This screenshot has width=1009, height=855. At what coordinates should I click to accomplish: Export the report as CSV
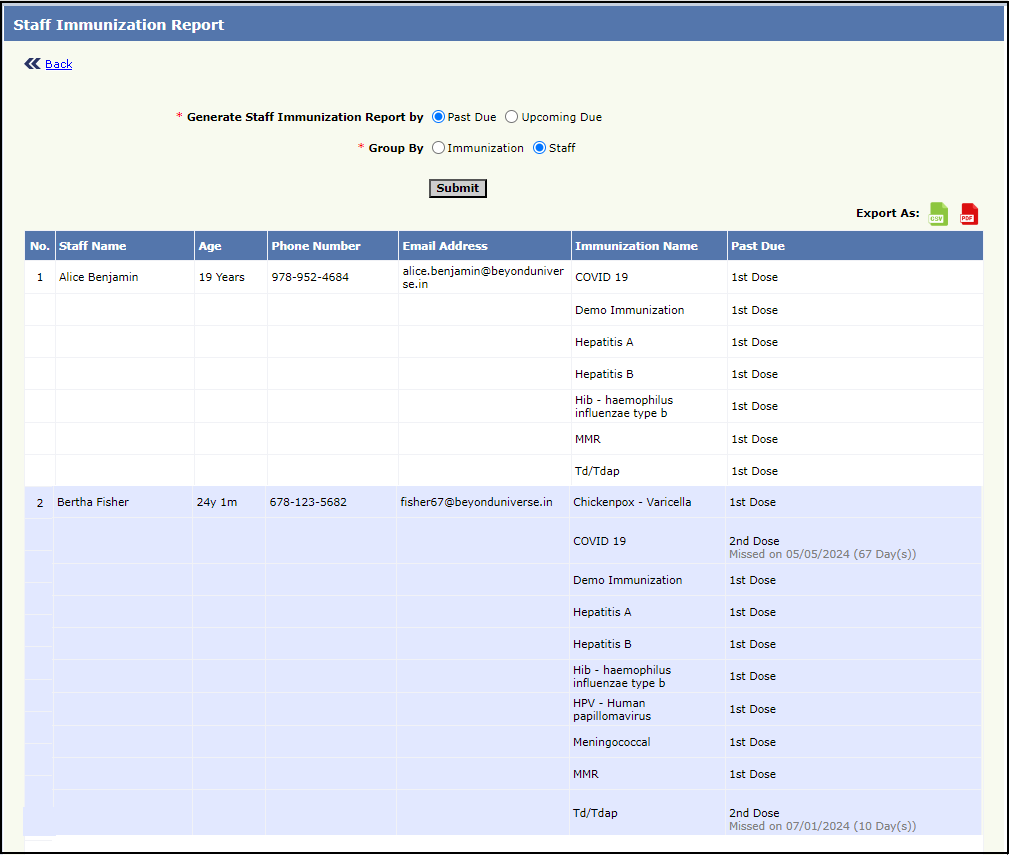[x=938, y=214]
